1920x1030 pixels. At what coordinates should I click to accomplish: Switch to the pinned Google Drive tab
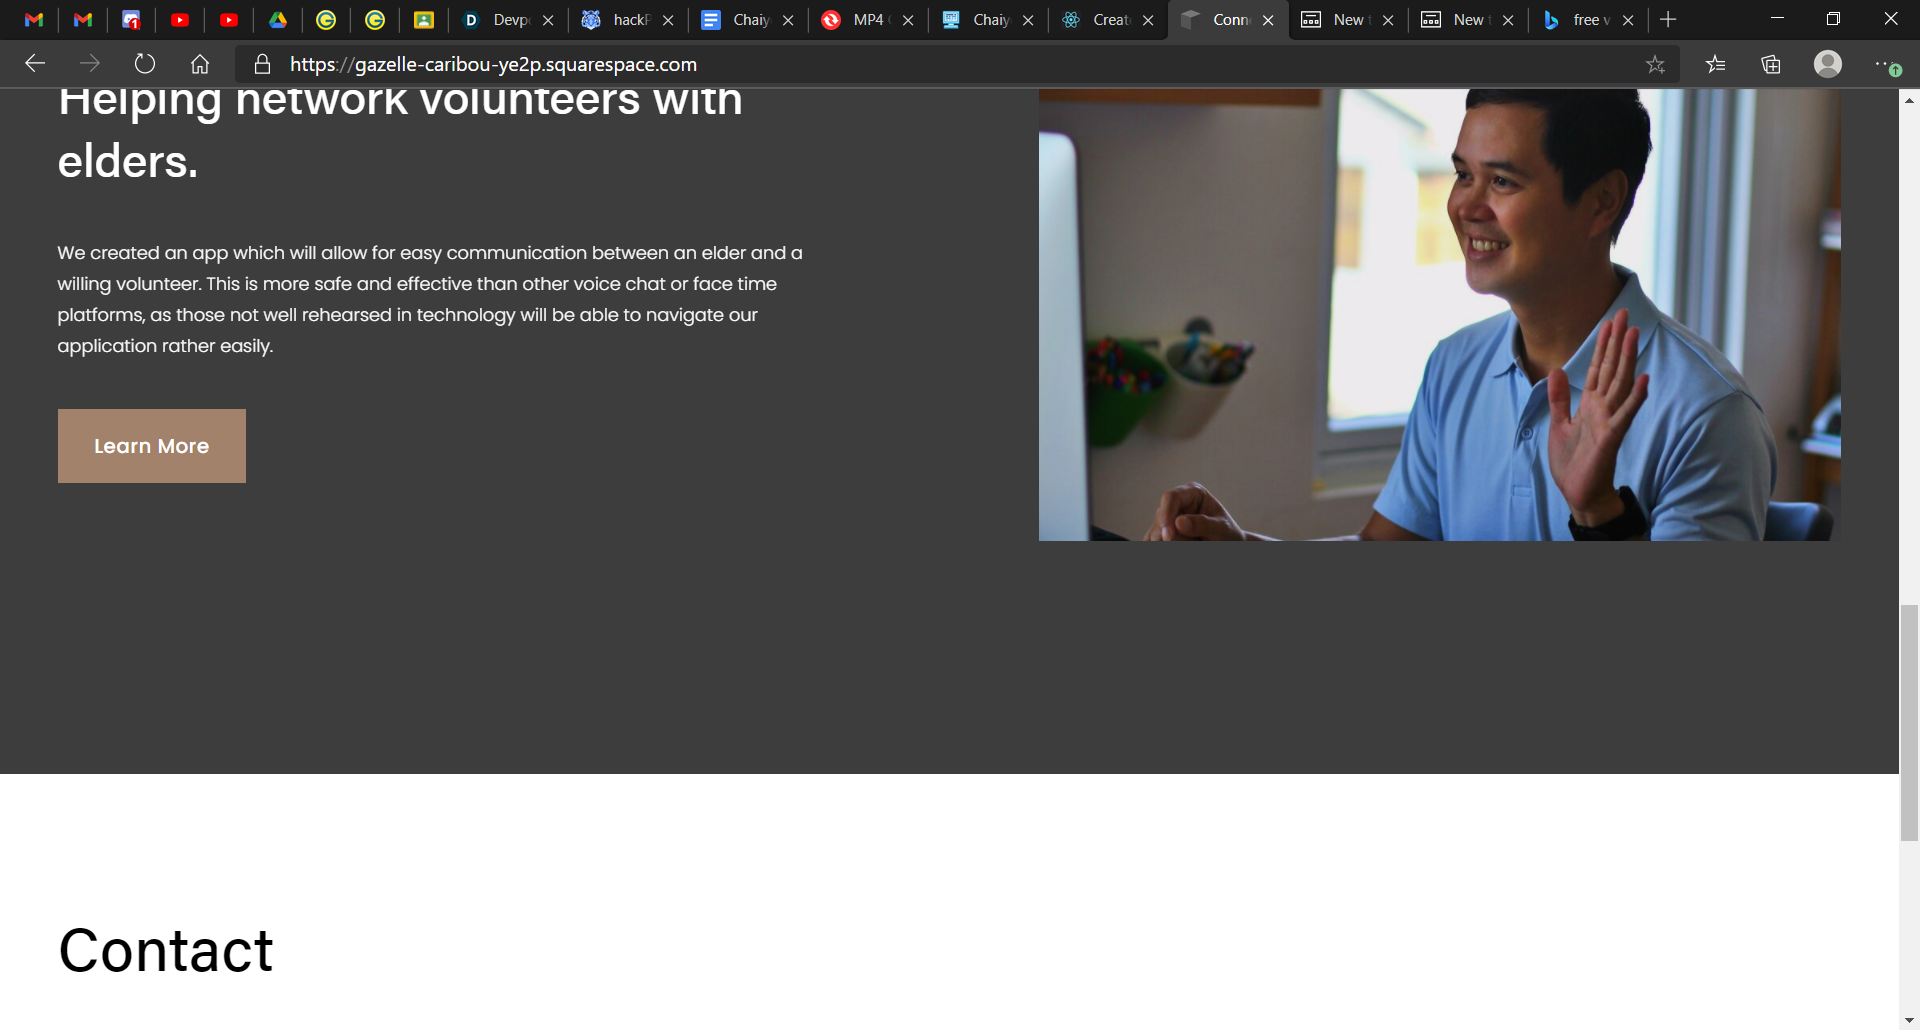pos(277,19)
